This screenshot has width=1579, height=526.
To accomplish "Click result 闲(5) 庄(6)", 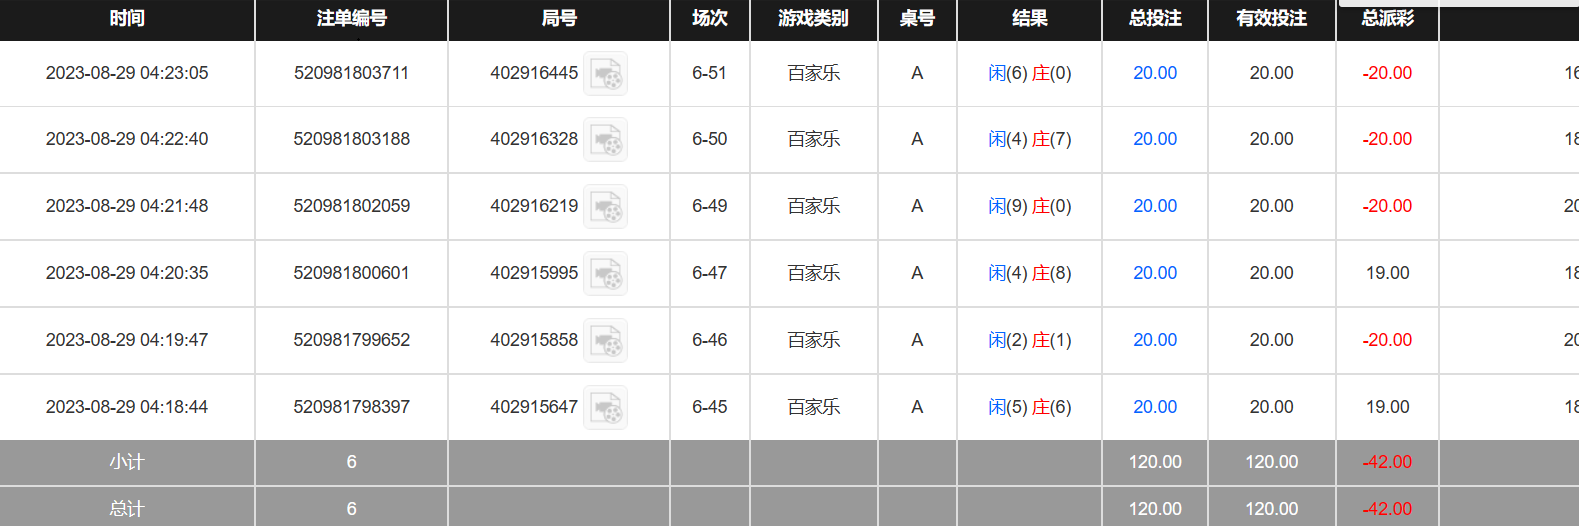I will [x=1029, y=407].
